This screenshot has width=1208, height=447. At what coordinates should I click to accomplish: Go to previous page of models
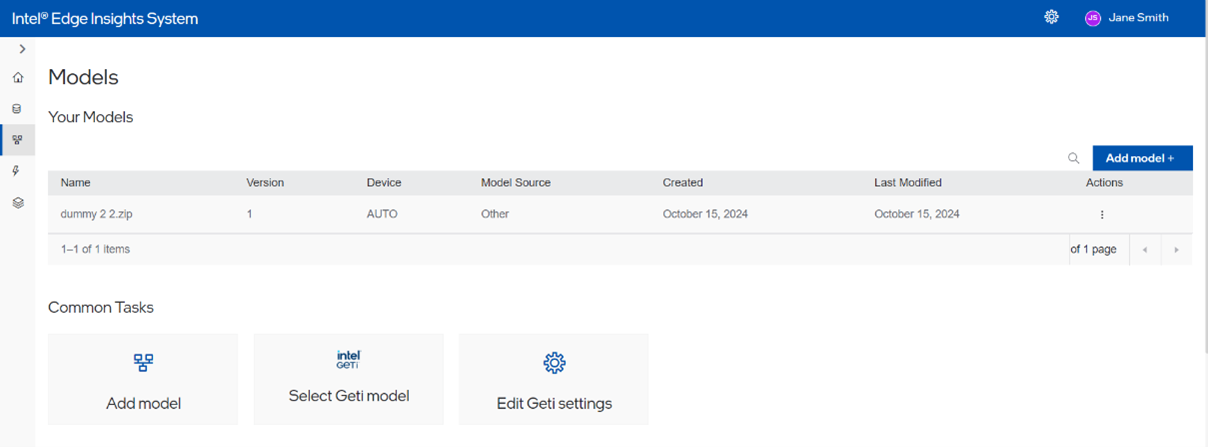1145,249
